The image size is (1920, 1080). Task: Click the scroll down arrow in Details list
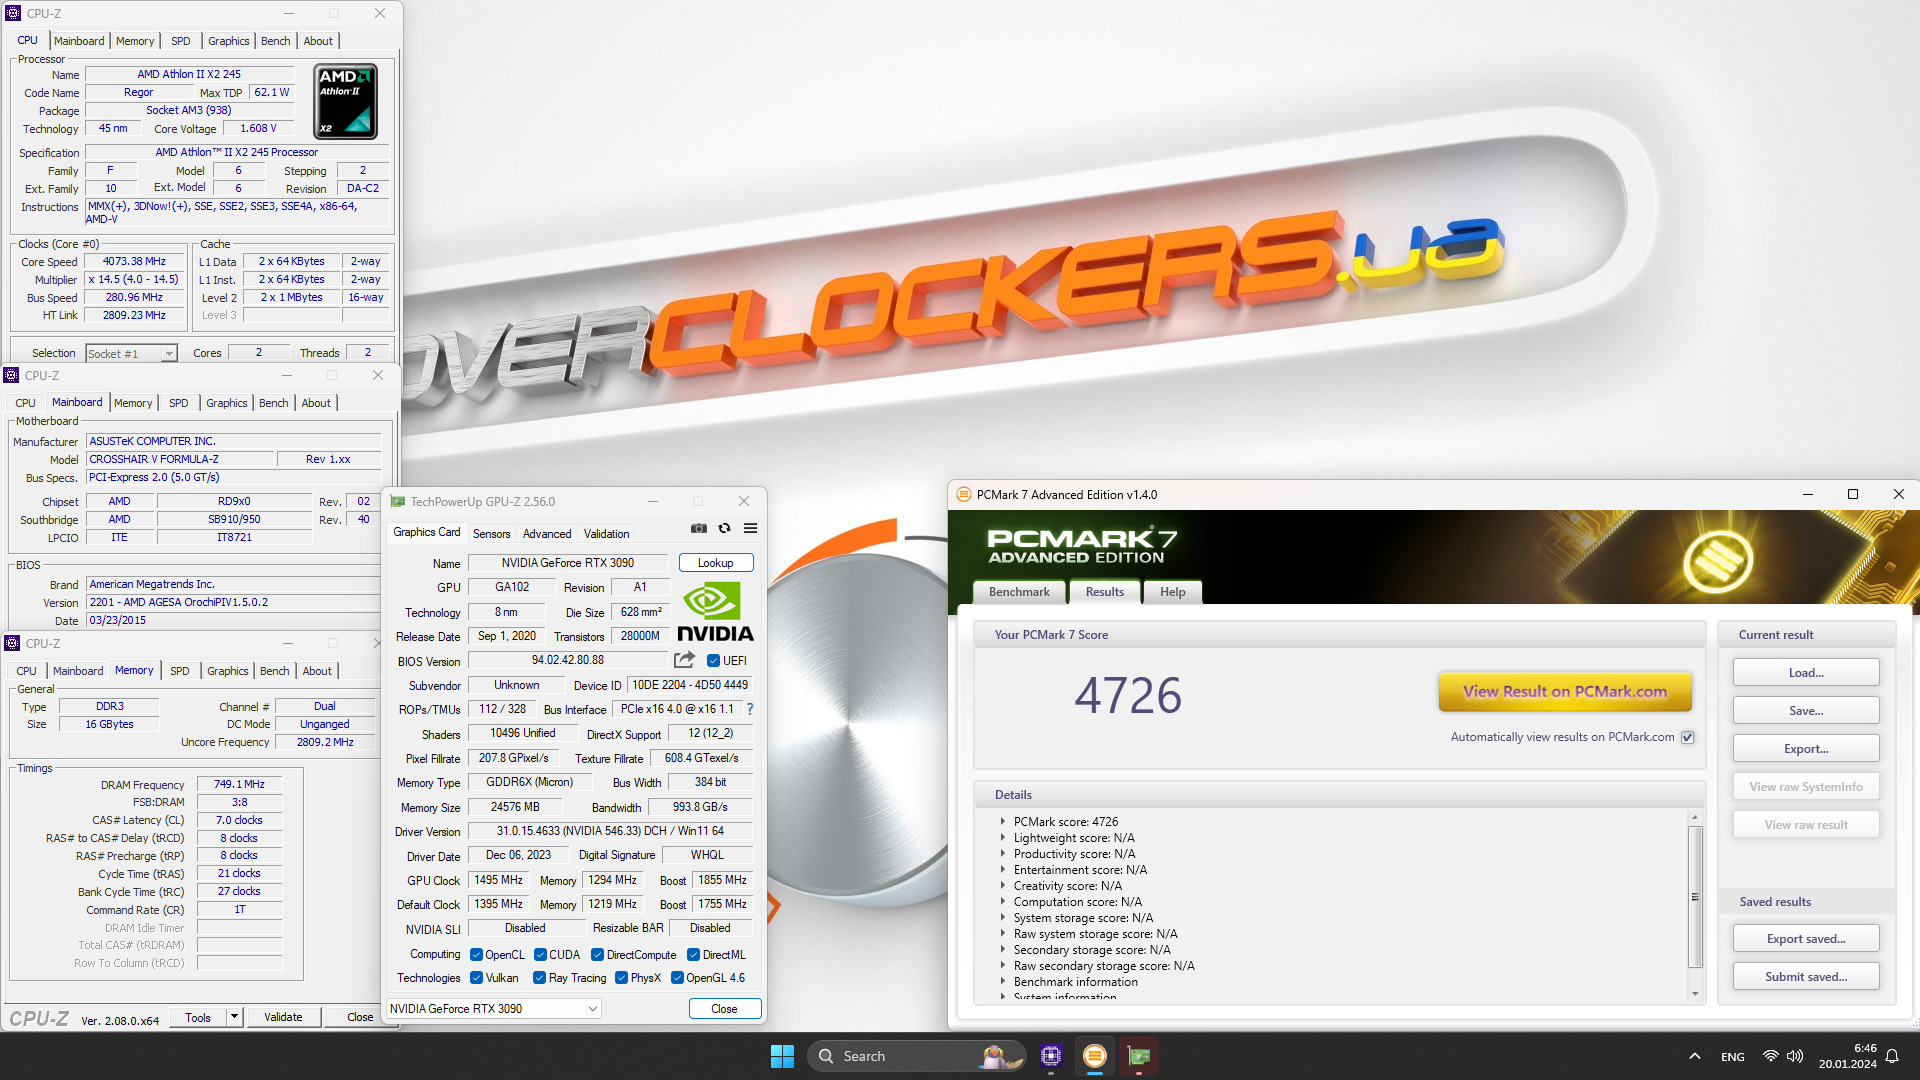click(x=1695, y=994)
